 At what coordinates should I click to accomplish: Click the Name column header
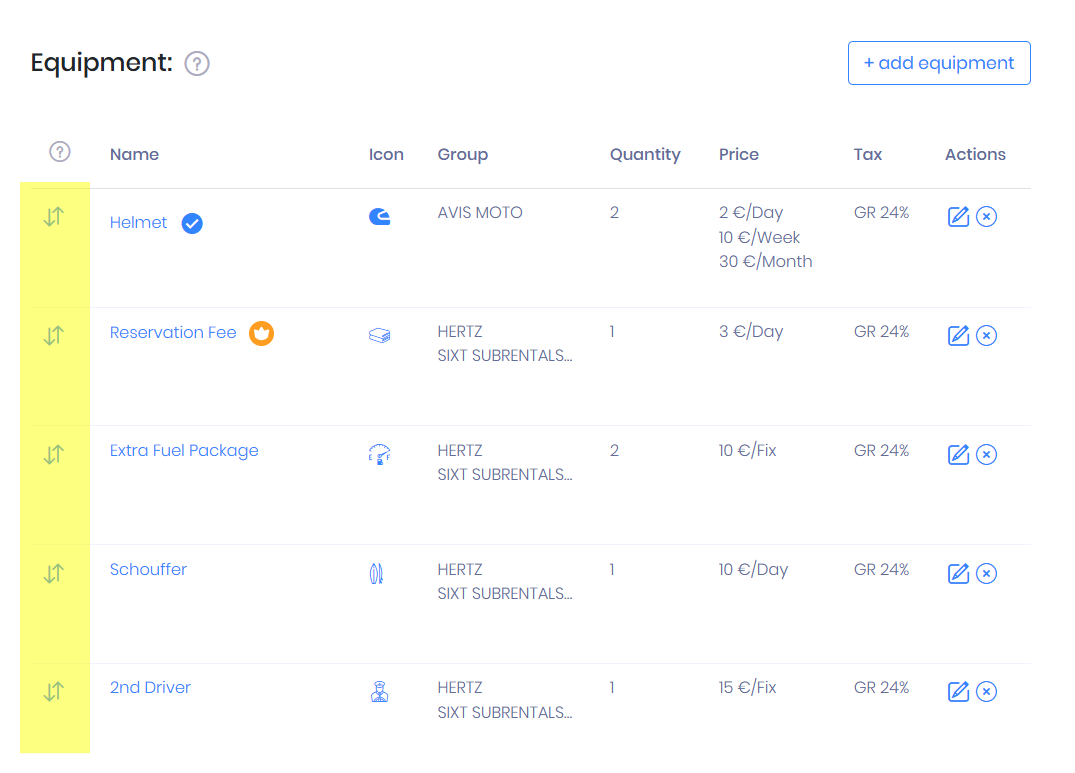tap(134, 154)
